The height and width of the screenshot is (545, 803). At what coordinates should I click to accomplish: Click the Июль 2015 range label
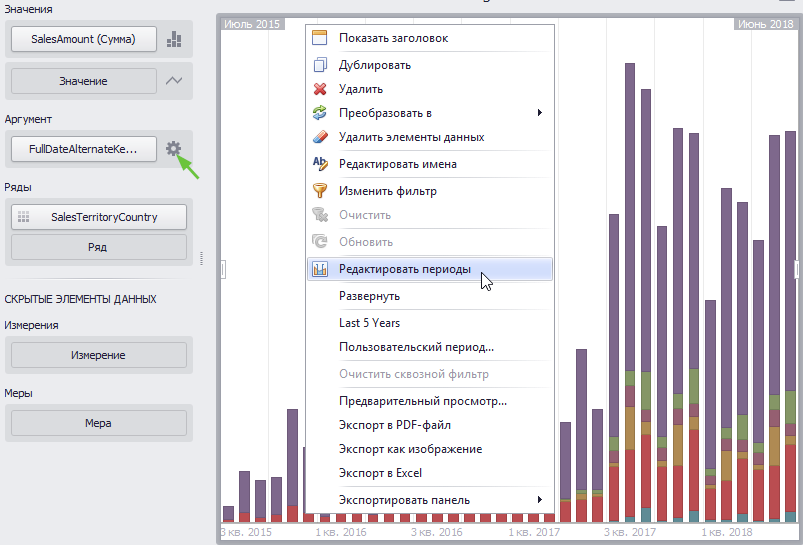click(x=252, y=24)
